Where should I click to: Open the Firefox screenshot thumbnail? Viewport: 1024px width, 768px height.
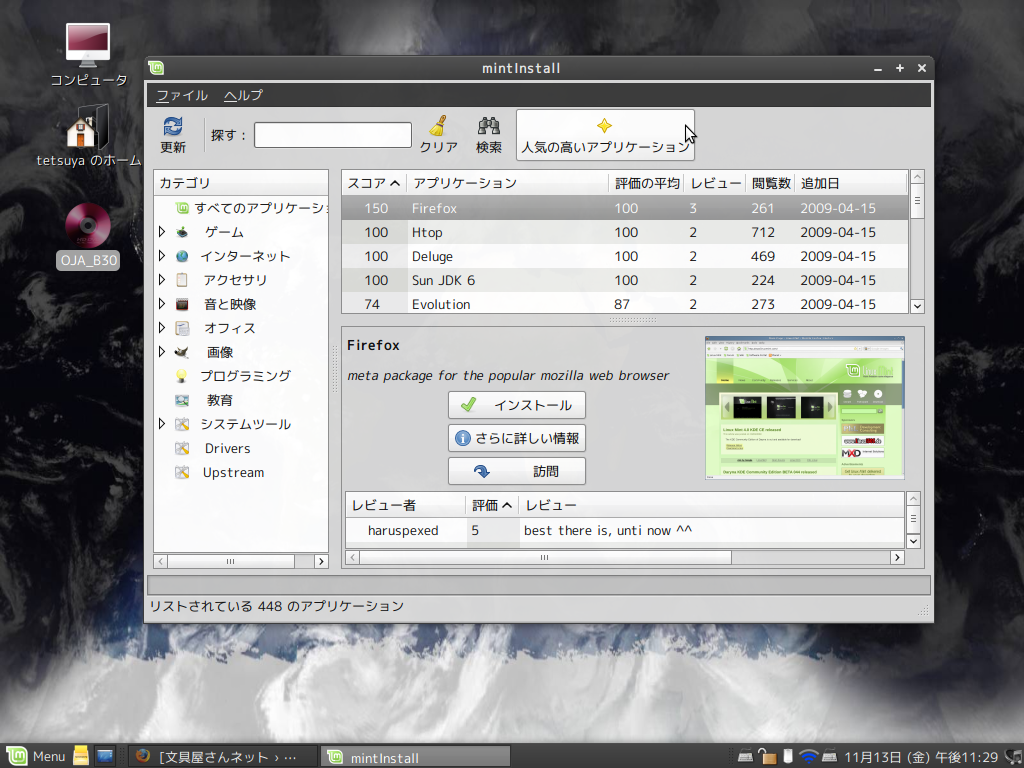[x=805, y=408]
